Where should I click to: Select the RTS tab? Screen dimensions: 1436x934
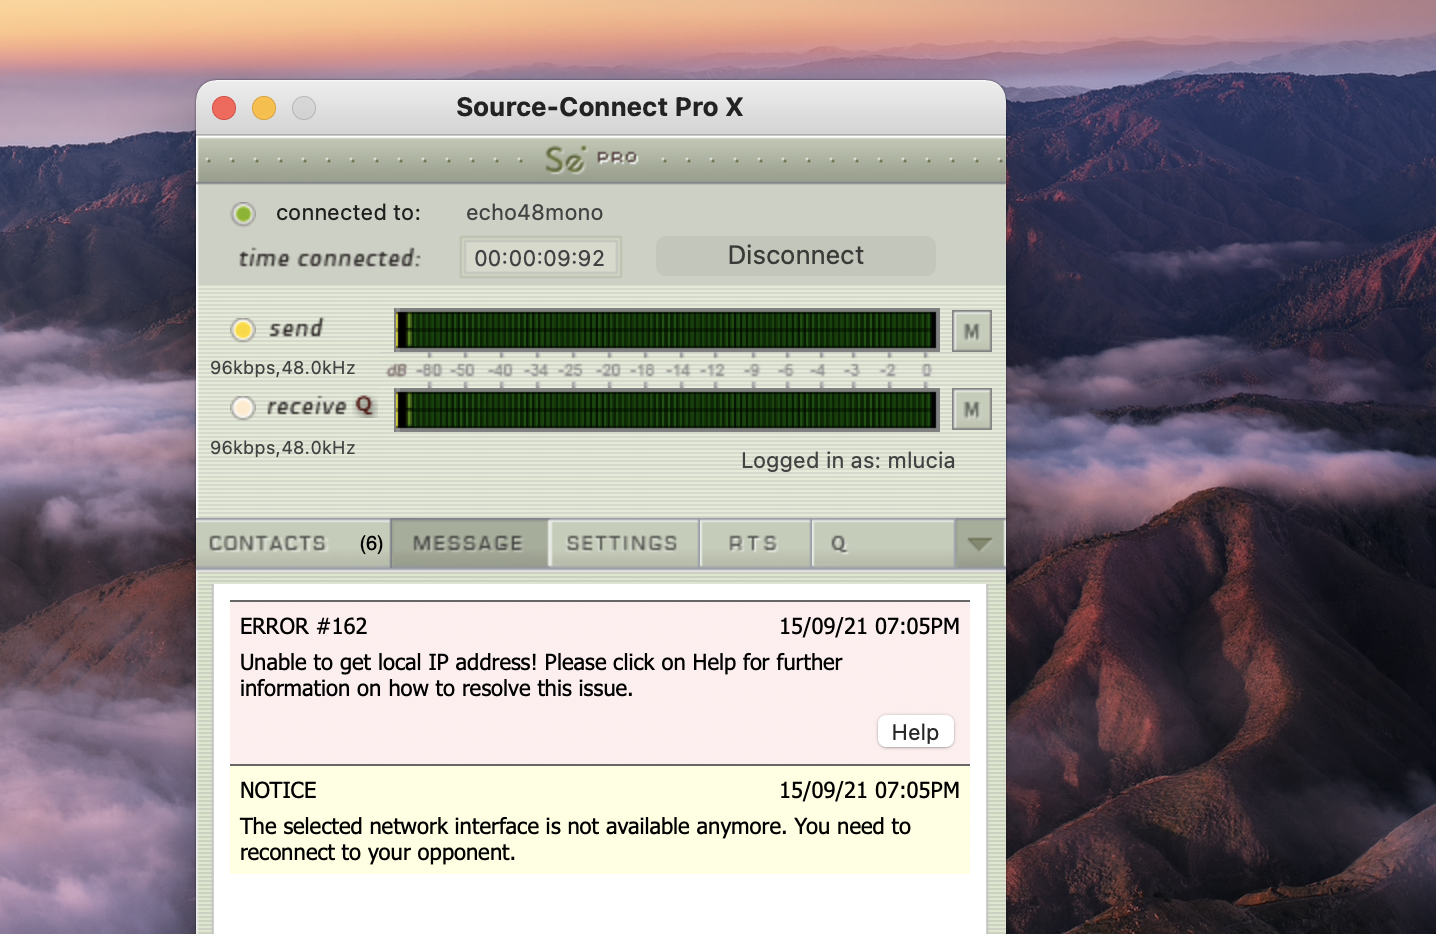[x=753, y=543]
